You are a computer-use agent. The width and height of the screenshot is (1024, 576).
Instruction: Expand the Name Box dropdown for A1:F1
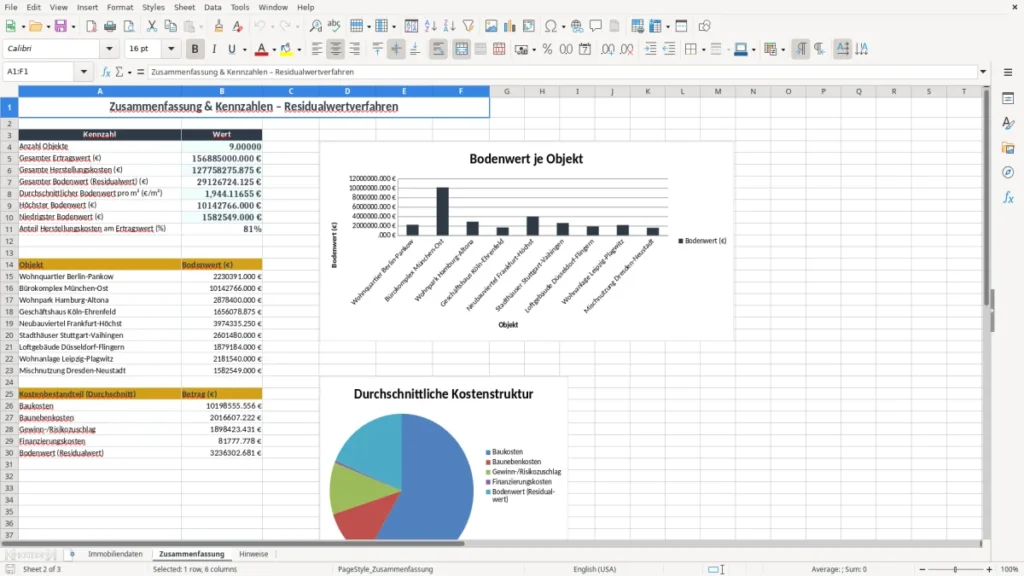[x=84, y=72]
